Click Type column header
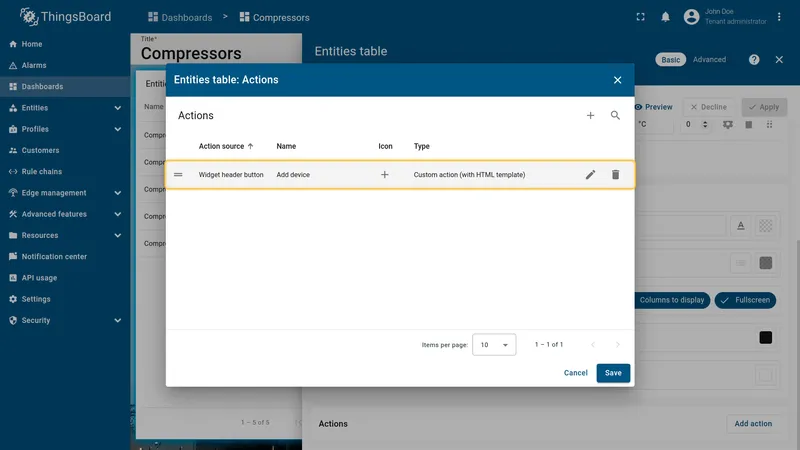This screenshot has width=800, height=450. tap(421, 146)
